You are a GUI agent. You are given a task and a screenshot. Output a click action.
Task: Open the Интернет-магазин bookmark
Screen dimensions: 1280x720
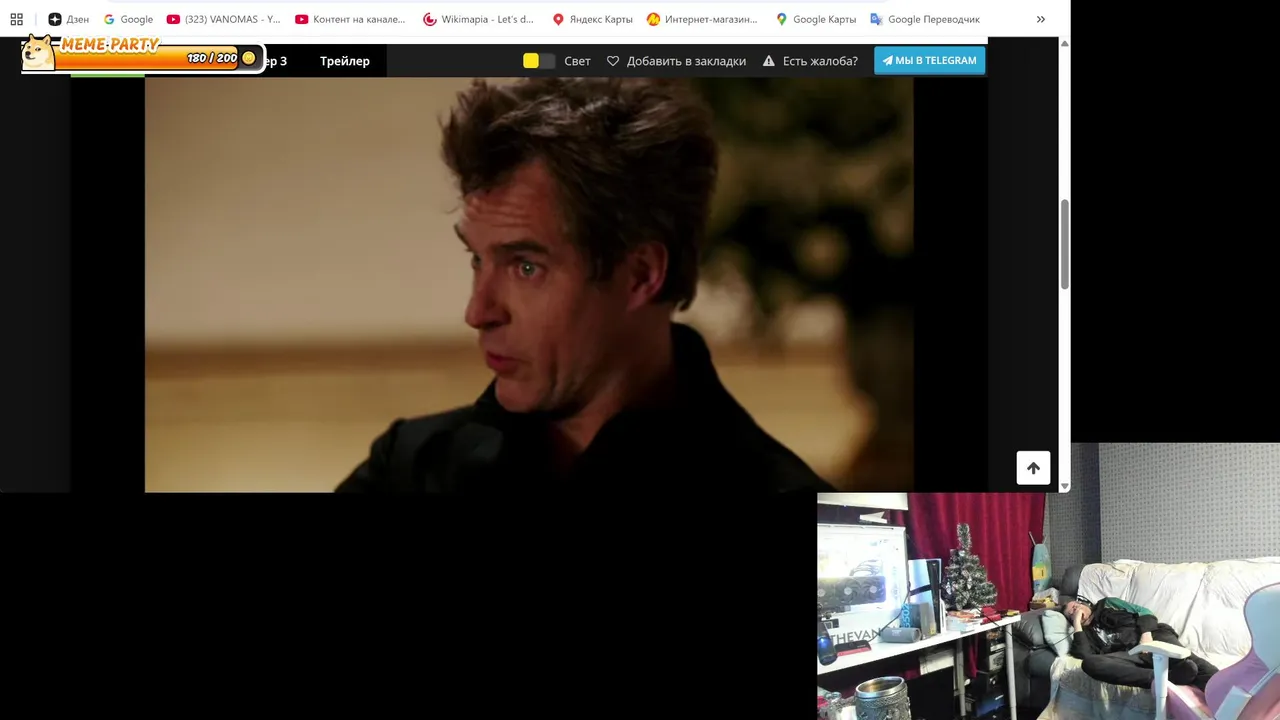click(702, 19)
